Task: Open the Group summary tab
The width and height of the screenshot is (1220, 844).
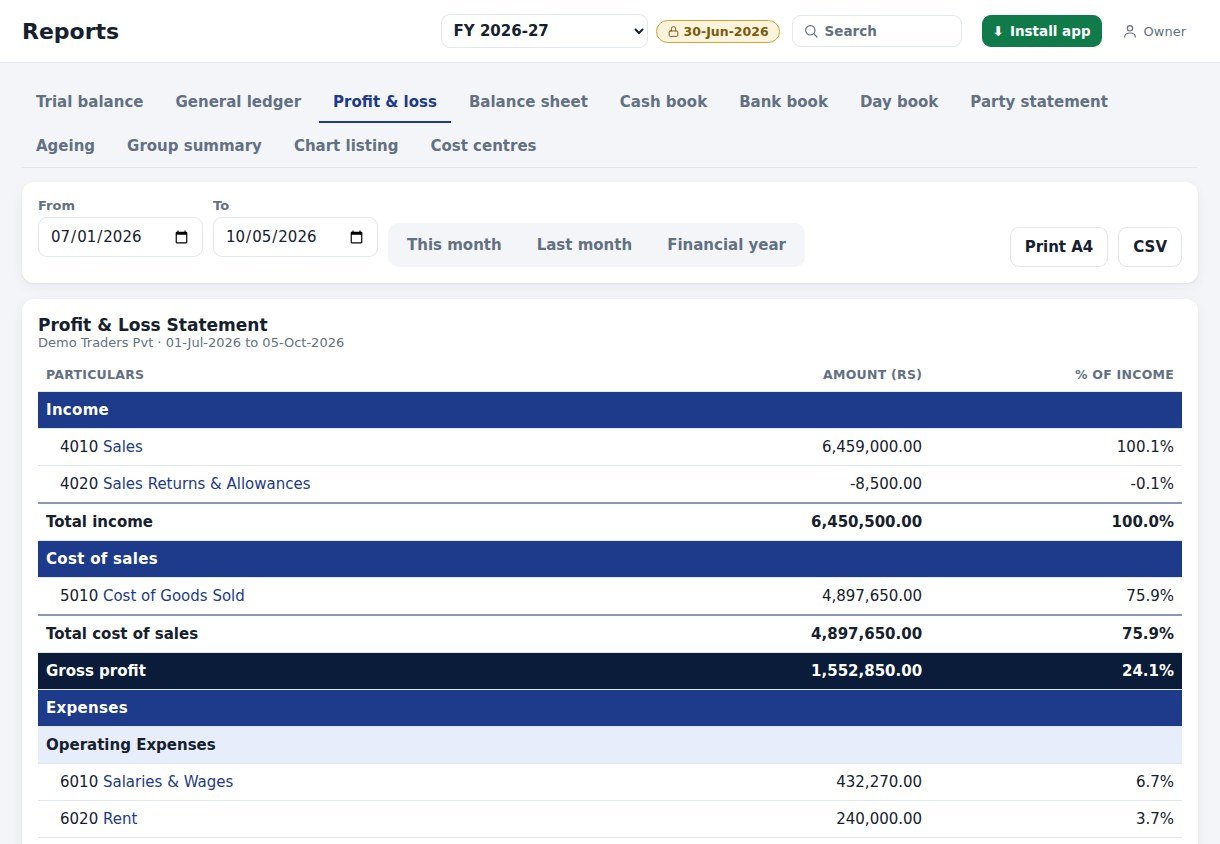Action: (194, 145)
